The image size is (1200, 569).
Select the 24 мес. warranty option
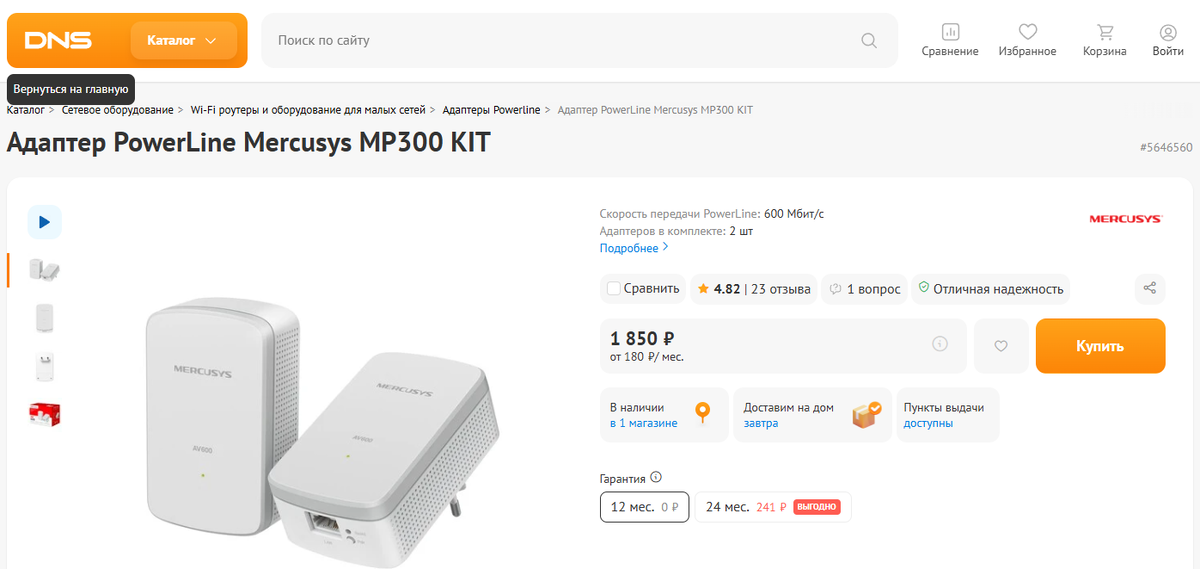point(772,507)
